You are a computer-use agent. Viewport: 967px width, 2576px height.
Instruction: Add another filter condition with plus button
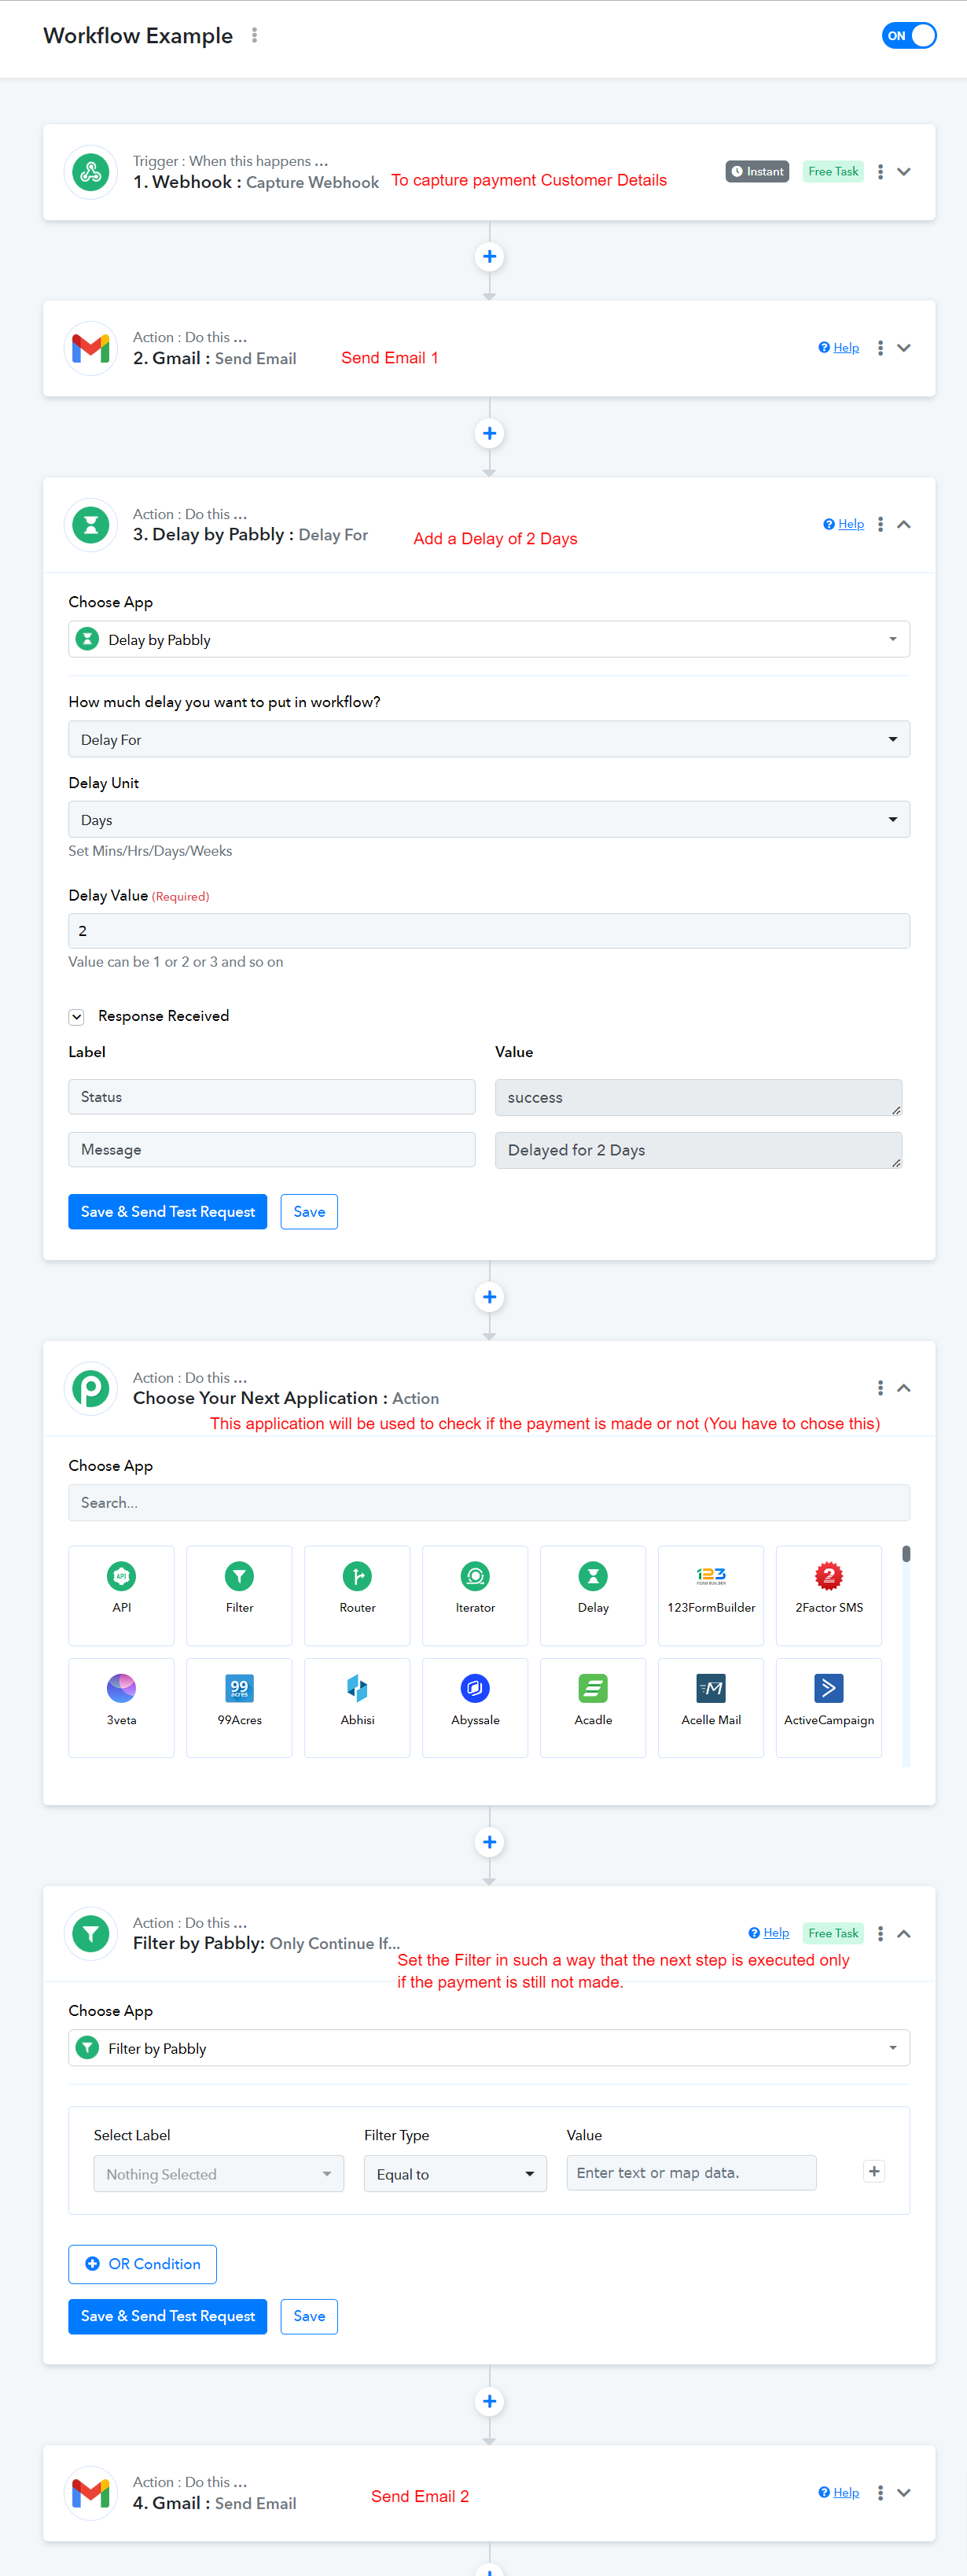(874, 2171)
